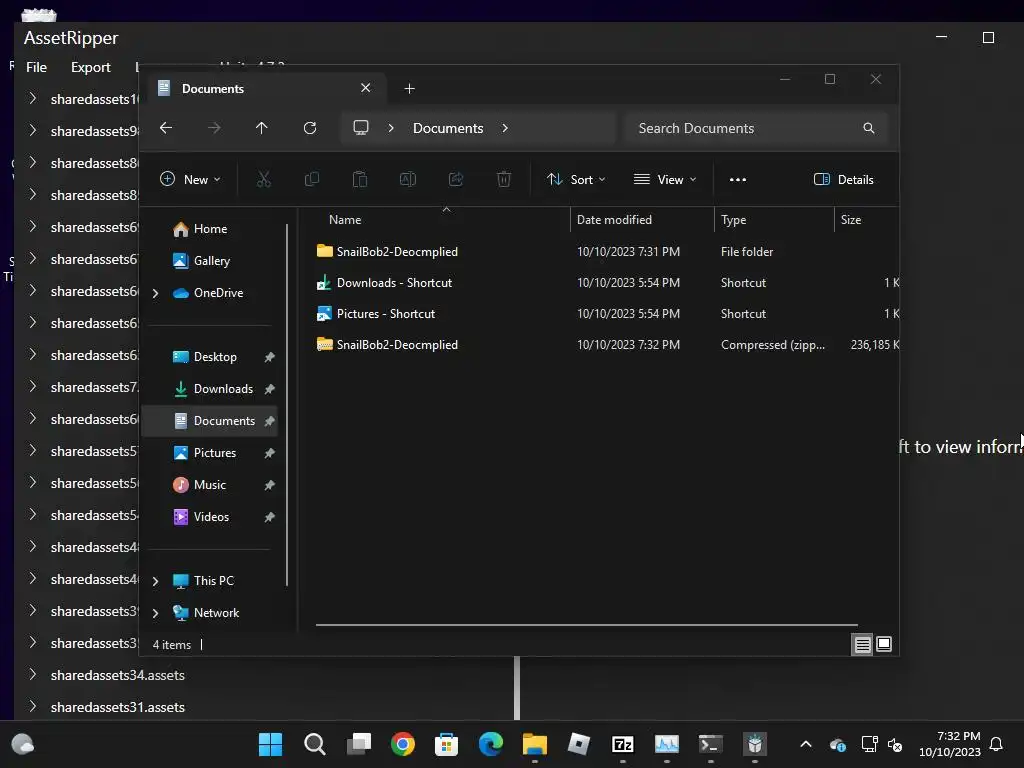Open Roblox from the taskbar
Viewport: 1024px width, 768px height.
579,744
